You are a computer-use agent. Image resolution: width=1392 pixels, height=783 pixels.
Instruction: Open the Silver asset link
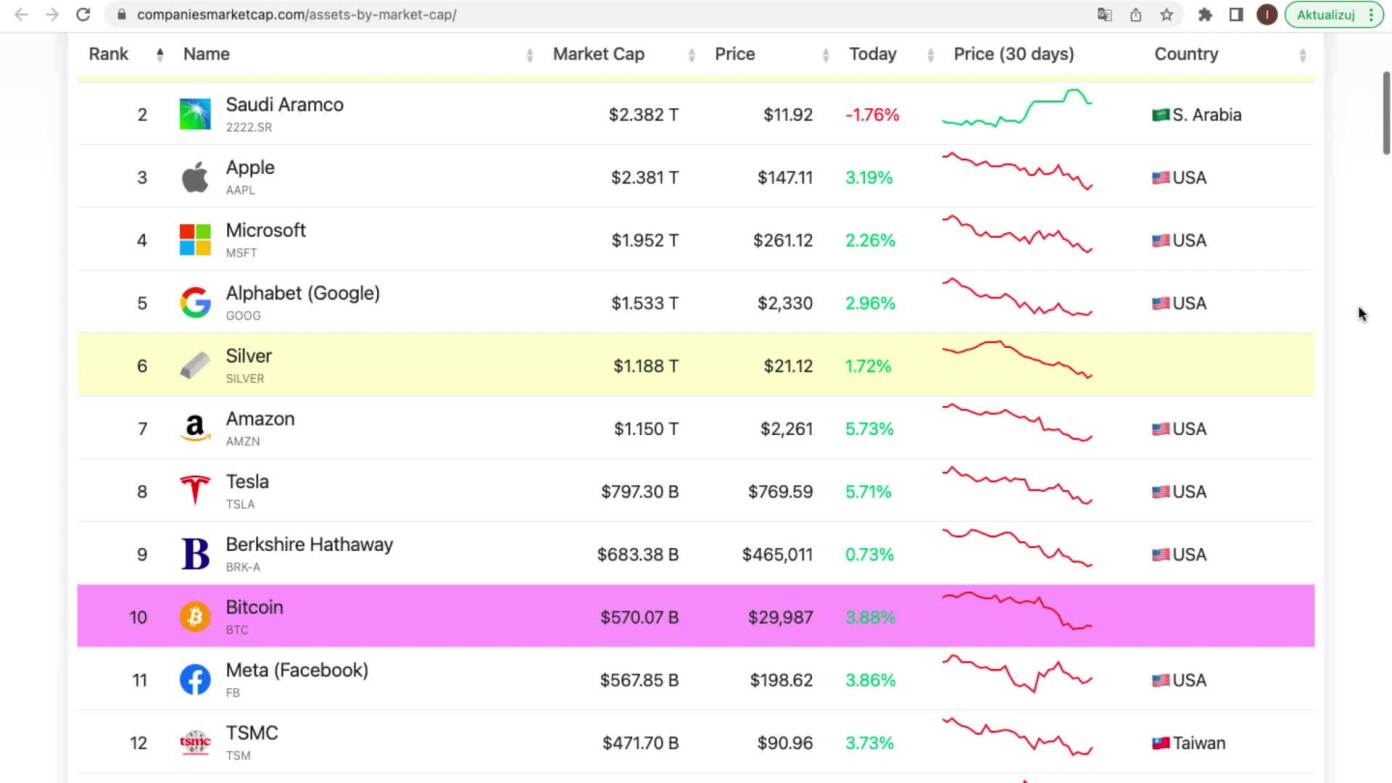(x=249, y=356)
